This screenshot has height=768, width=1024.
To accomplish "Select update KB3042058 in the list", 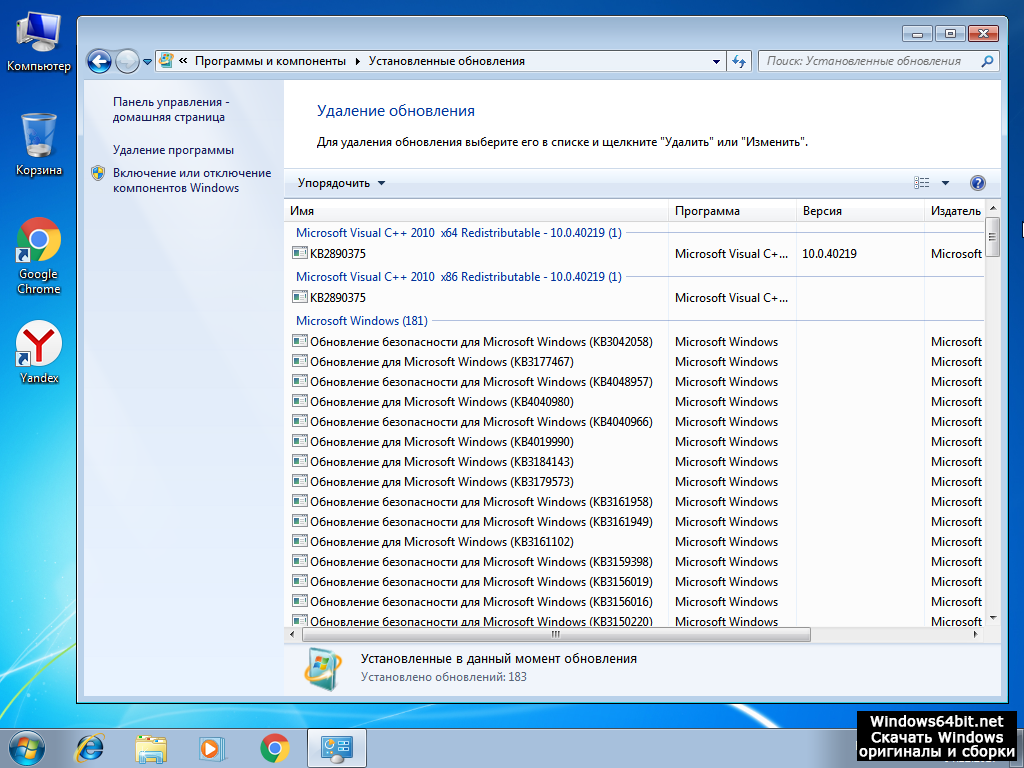I will click(x=480, y=342).
